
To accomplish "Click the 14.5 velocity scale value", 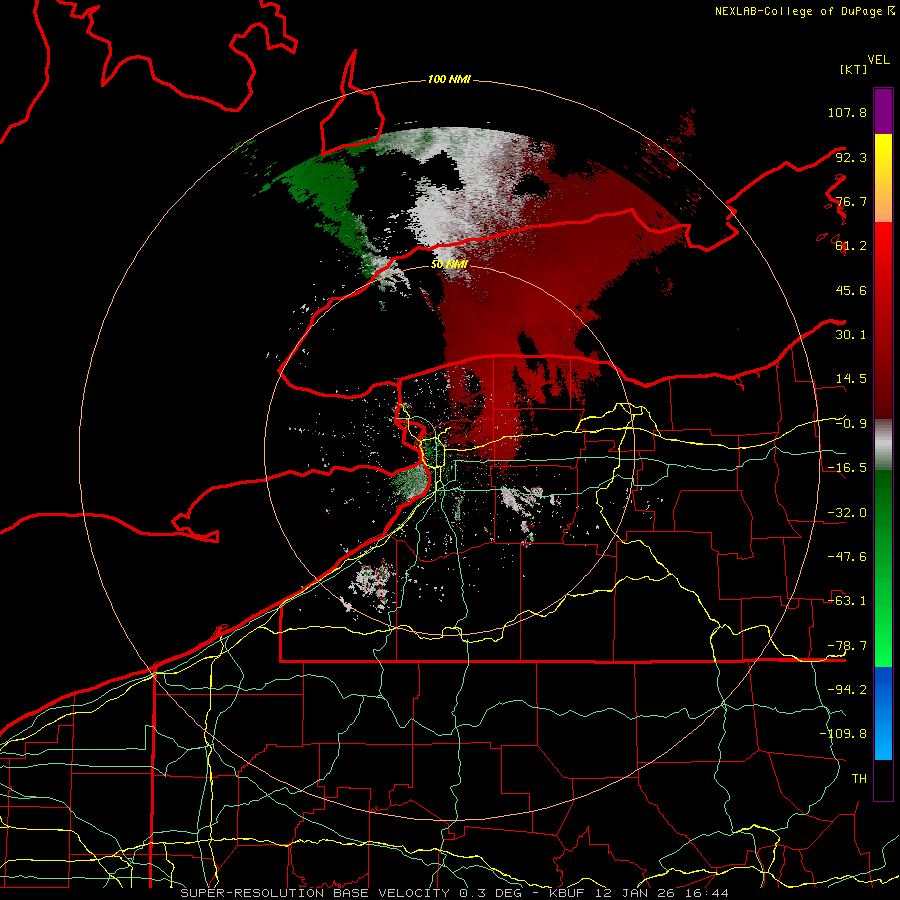I will (851, 379).
